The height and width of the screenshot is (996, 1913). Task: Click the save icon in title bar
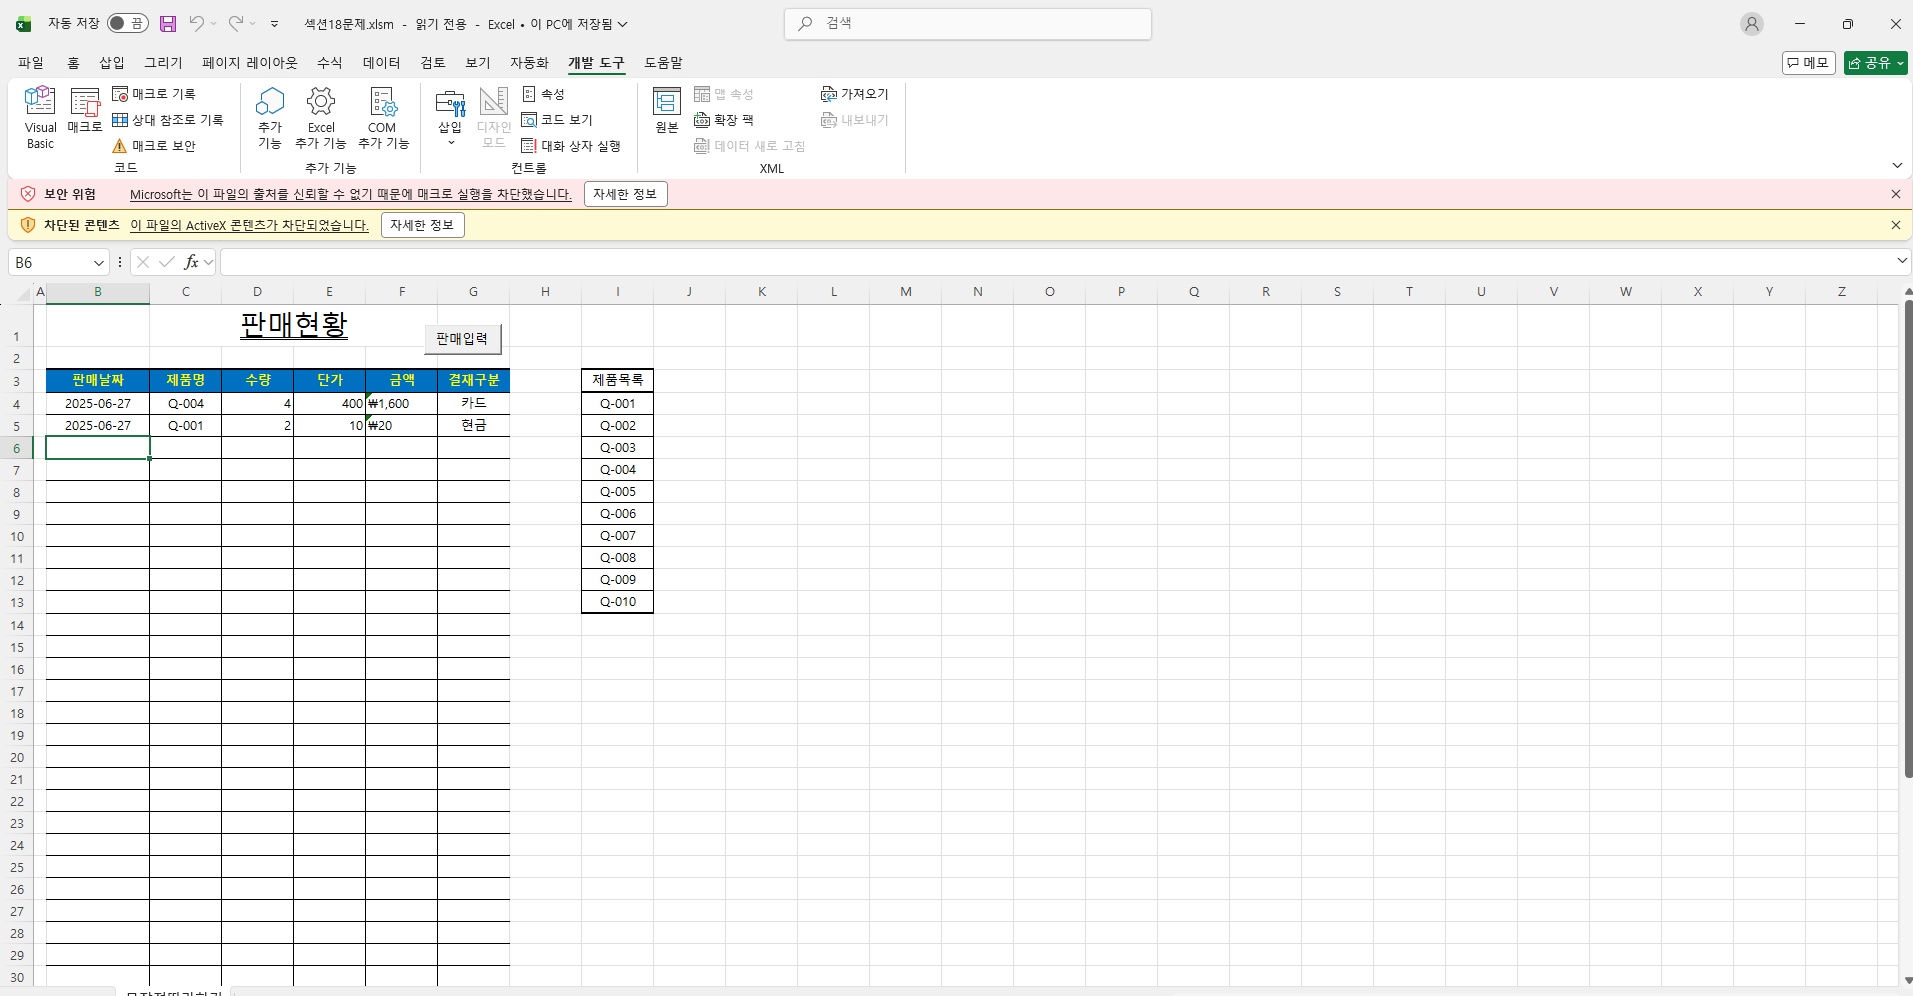(x=168, y=24)
